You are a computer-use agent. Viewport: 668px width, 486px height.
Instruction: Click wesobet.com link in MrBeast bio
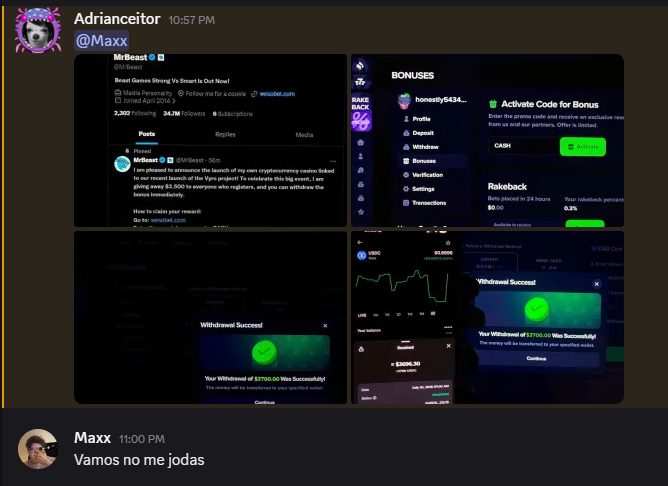277,94
